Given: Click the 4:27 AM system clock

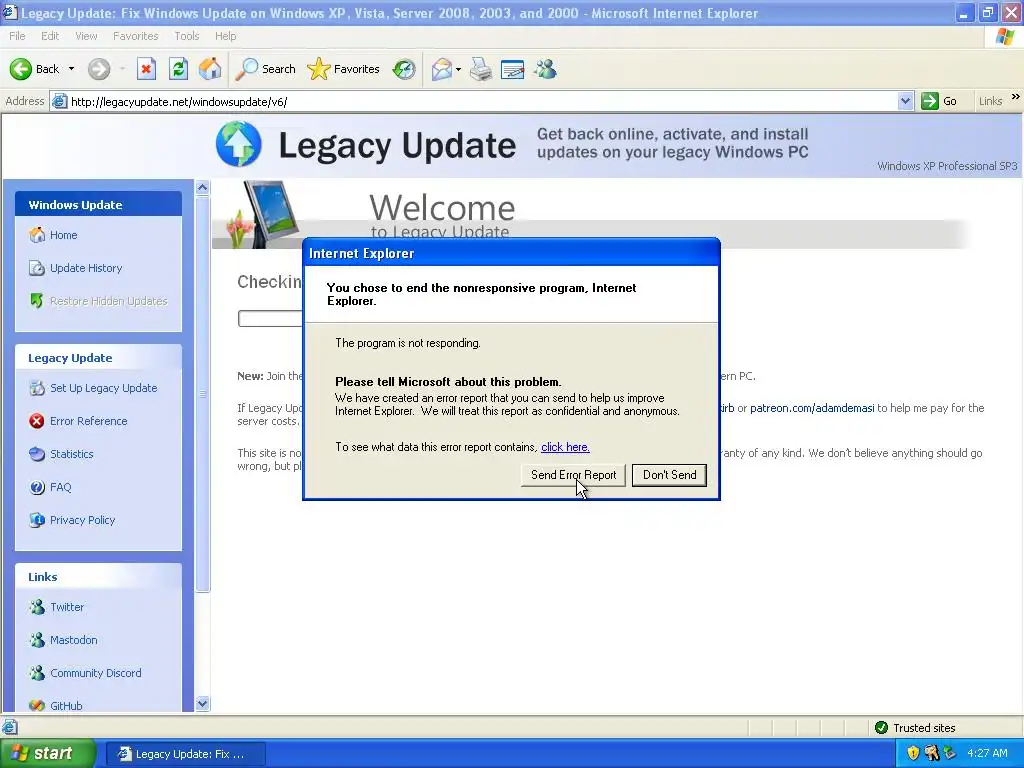Looking at the screenshot, I should tap(987, 753).
